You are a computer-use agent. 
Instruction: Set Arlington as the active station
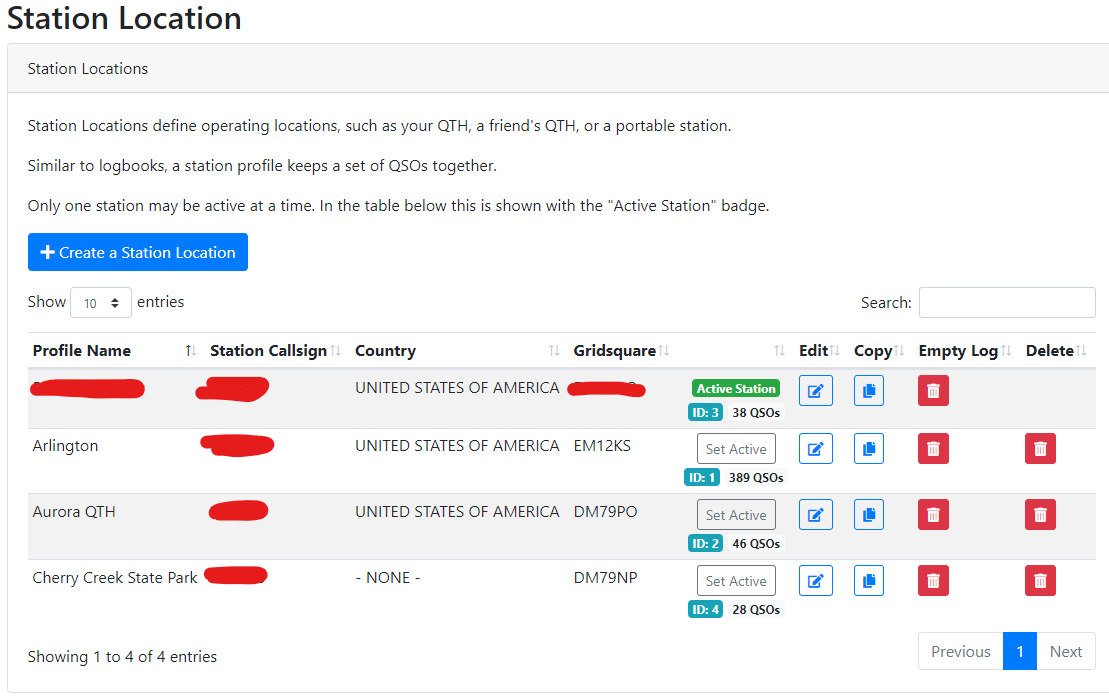(735, 448)
